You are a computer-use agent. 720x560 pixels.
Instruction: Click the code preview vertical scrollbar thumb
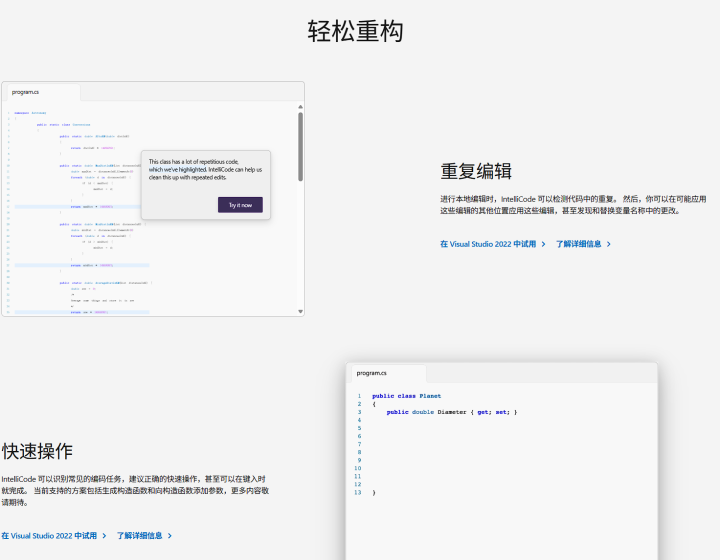point(300,147)
